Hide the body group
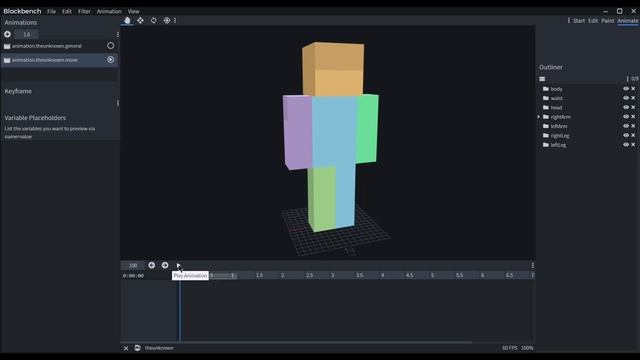Viewport: 640px width, 360px height. point(626,89)
